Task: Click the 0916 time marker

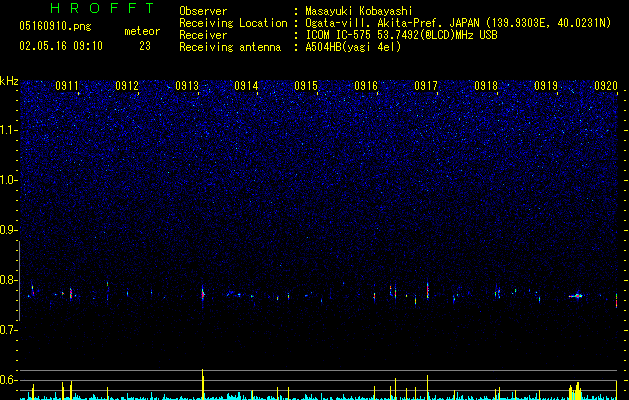Action: click(x=366, y=86)
